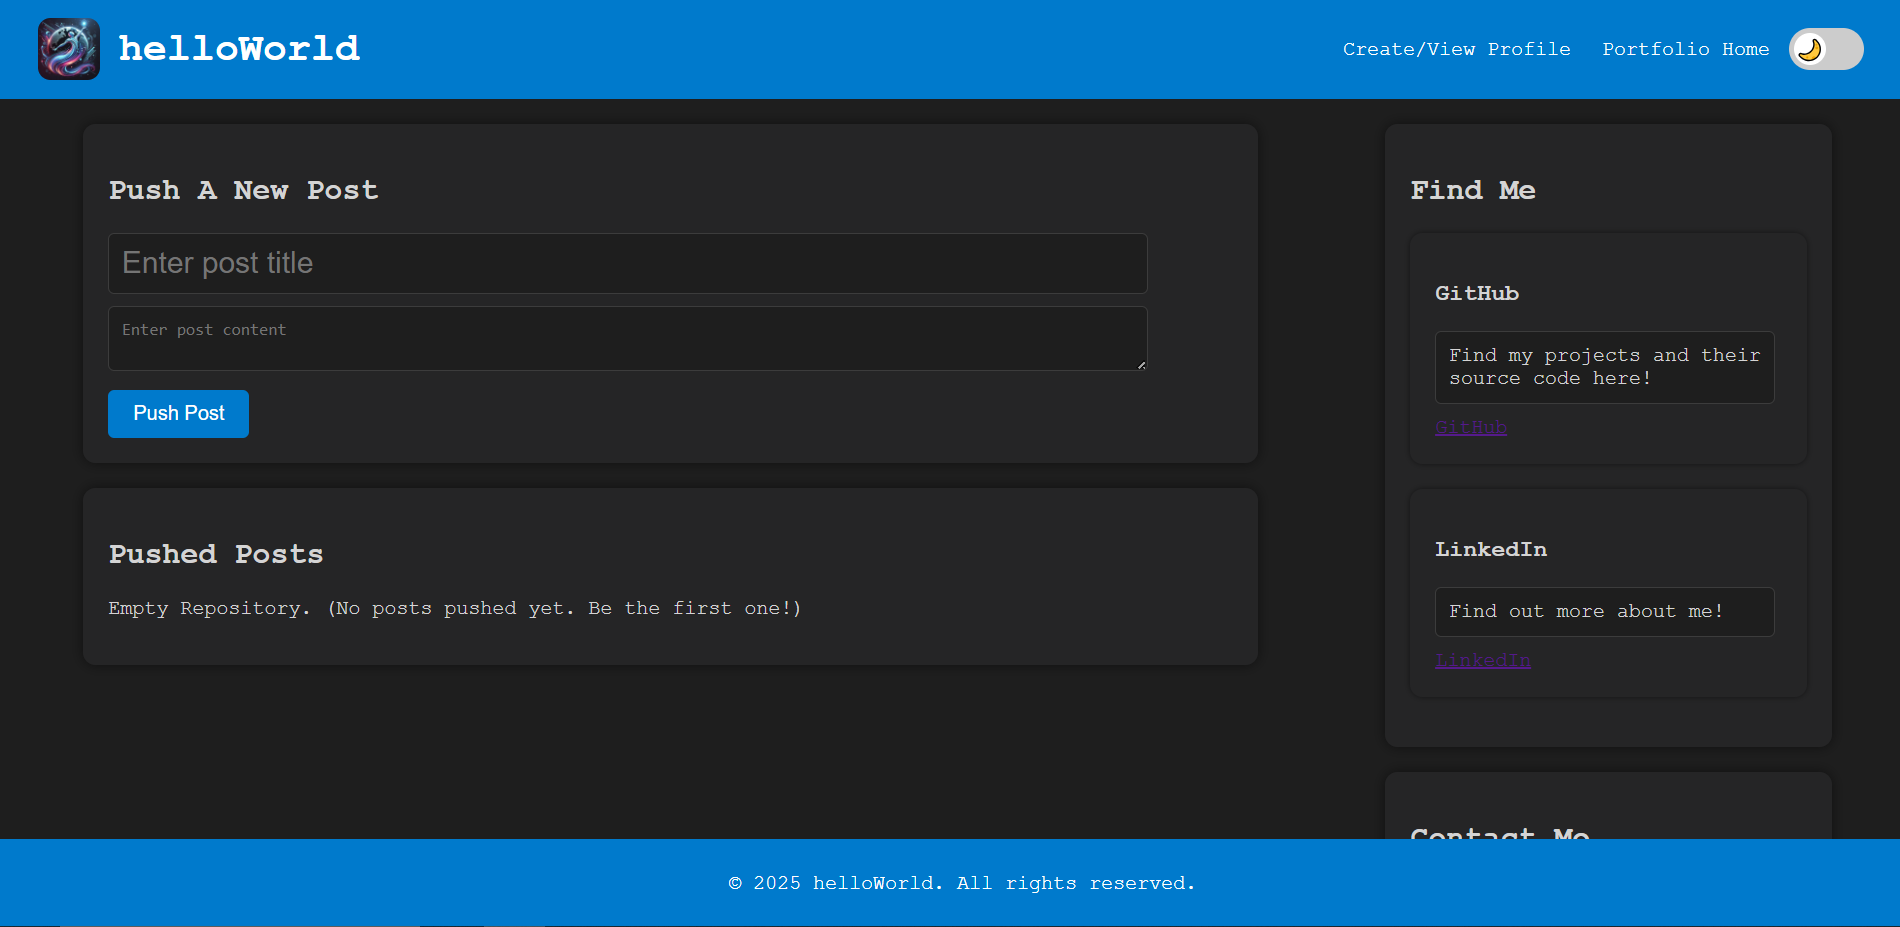Click the Pushed Posts heading
The image size is (1900, 927).
[x=215, y=554]
